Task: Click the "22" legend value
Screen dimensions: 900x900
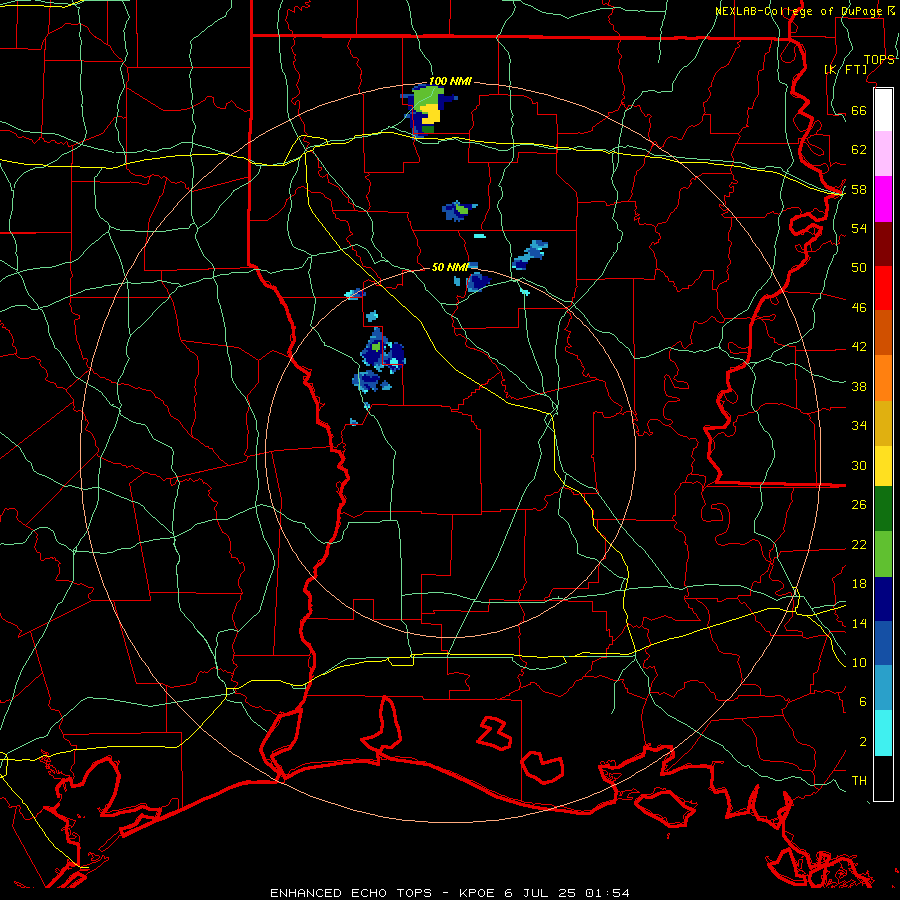Action: point(859,544)
